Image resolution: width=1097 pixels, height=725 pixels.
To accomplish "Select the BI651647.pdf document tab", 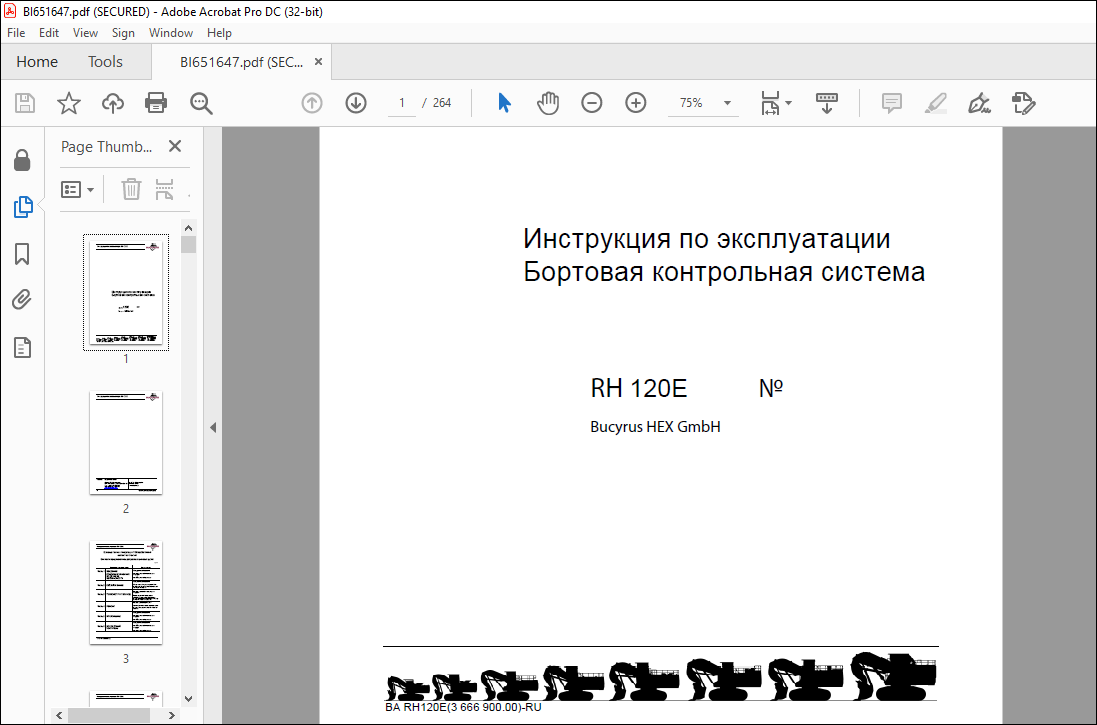I will pyautogui.click(x=241, y=62).
